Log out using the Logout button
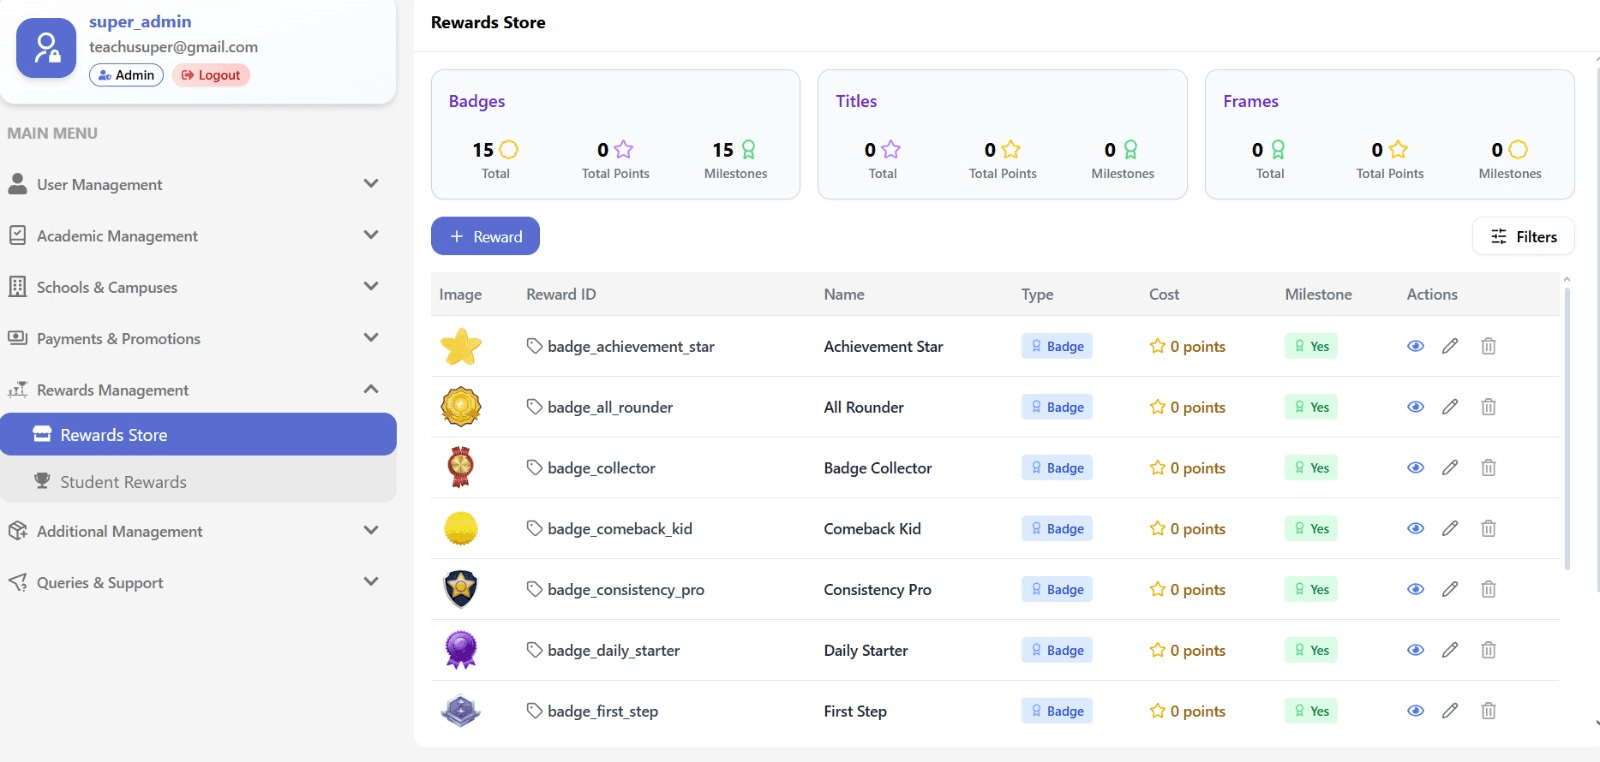This screenshot has width=1600, height=762. click(211, 75)
